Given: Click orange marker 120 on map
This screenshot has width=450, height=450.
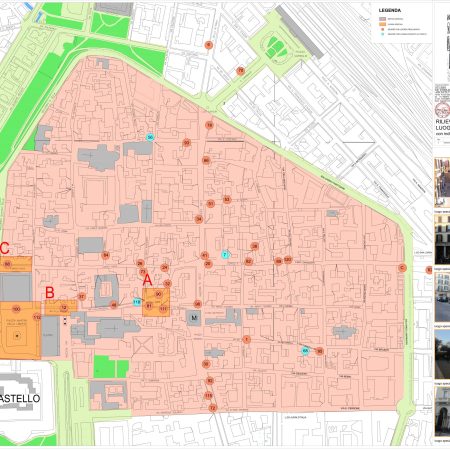Looking at the screenshot, I should coord(288,260).
